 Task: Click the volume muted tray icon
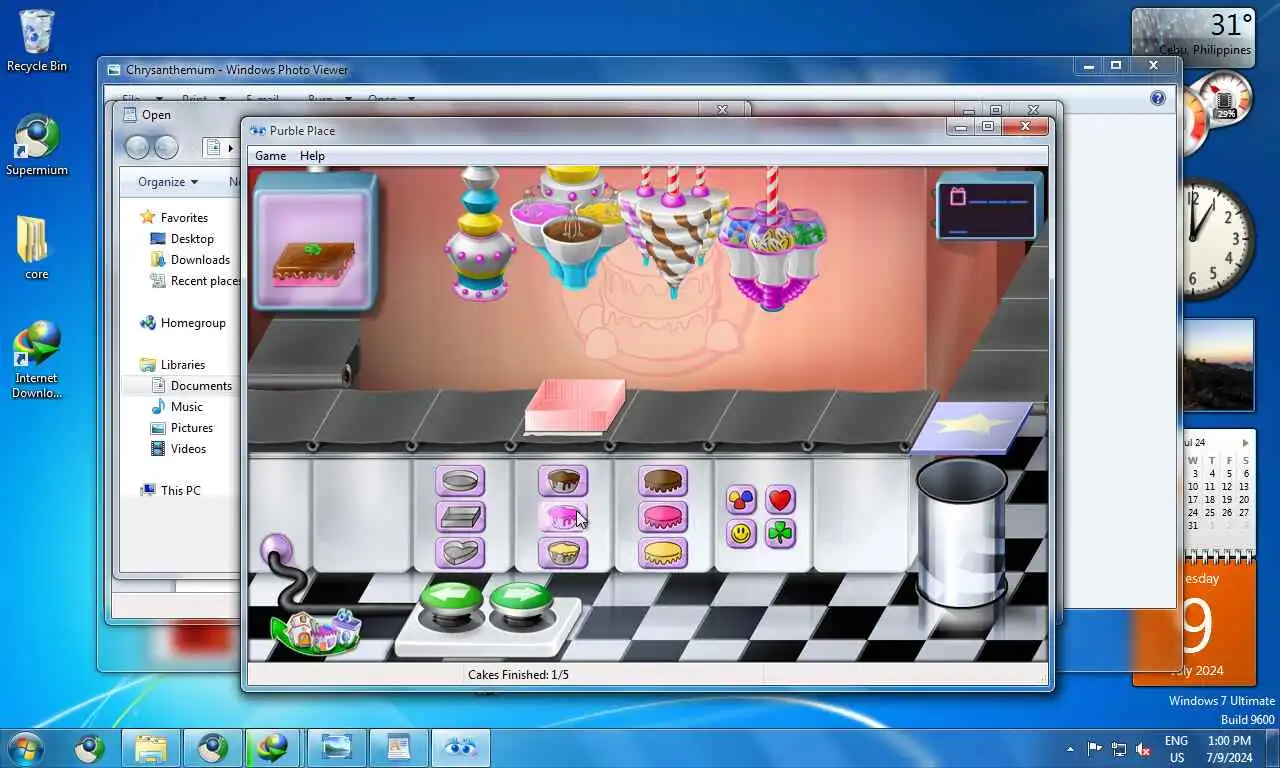[x=1143, y=749]
